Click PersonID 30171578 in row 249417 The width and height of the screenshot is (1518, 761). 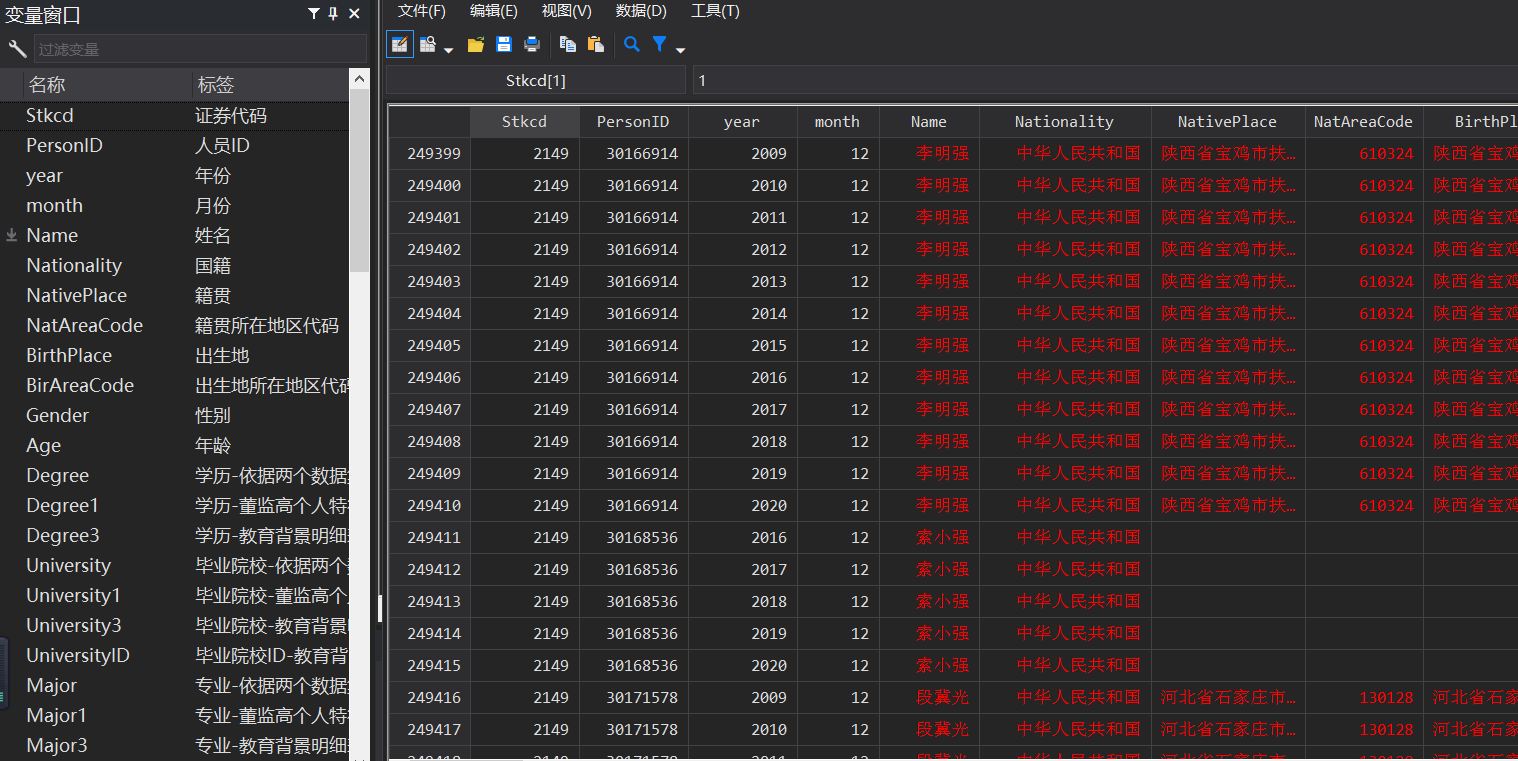point(633,730)
